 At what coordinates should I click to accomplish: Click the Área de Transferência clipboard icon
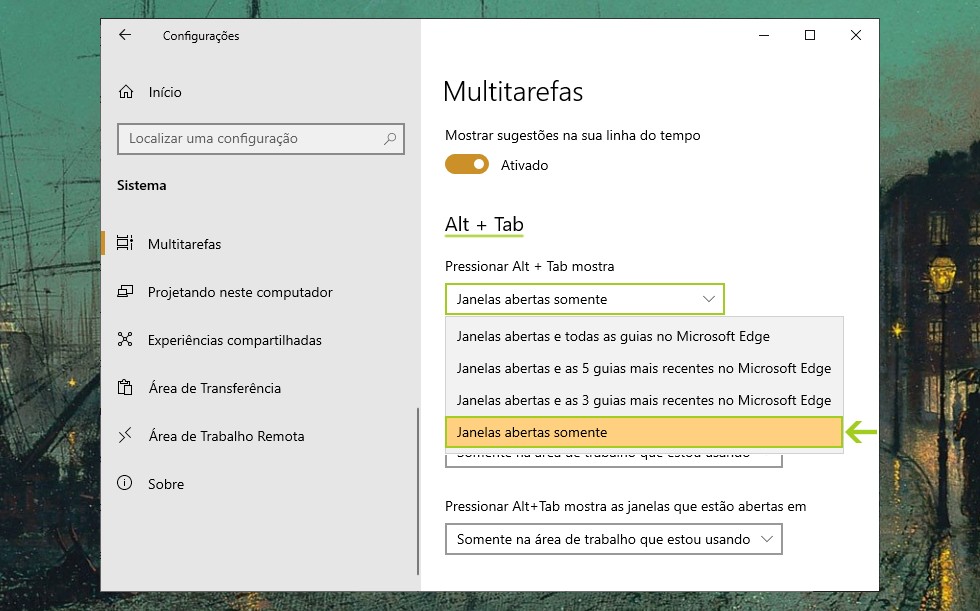(125, 388)
